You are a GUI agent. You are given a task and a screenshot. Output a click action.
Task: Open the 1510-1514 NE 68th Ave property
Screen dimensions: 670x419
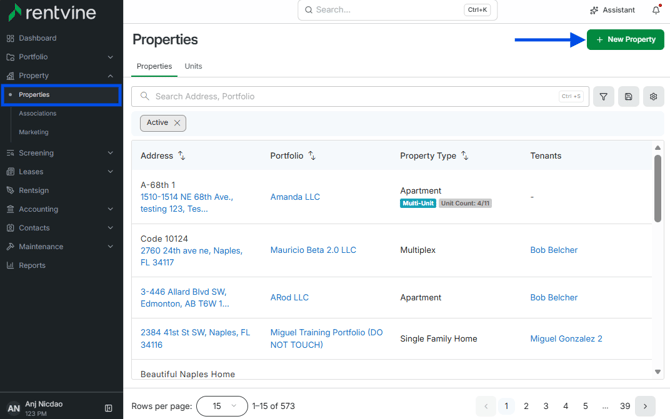(187, 203)
